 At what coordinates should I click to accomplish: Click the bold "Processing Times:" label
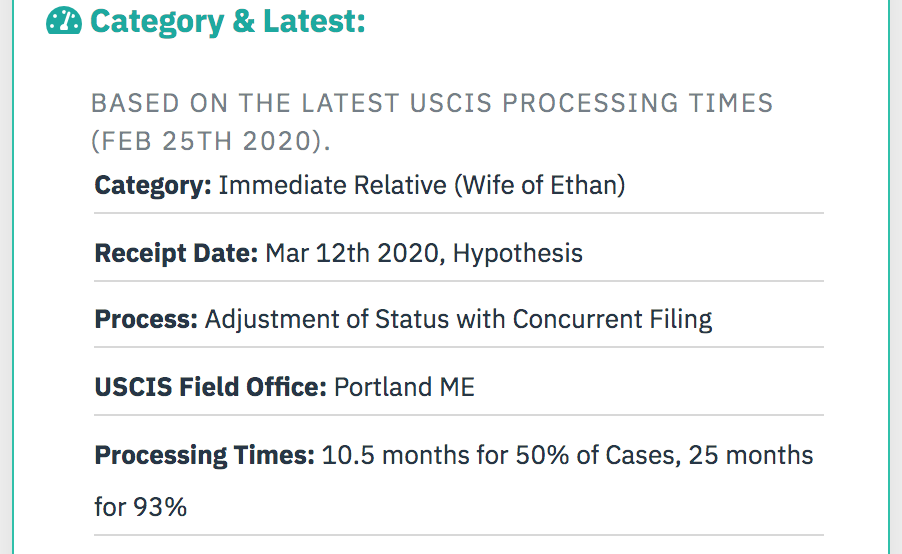[204, 456]
